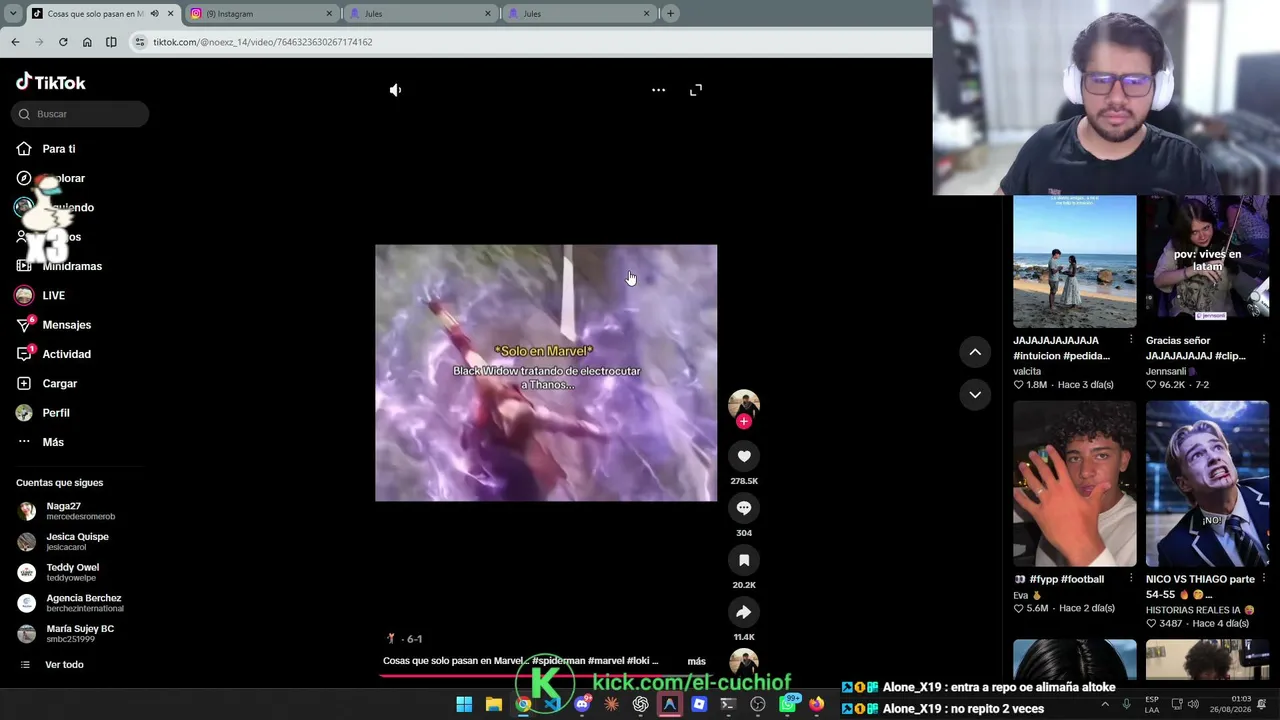Go back in the browser
The image size is (1280, 720).
click(15, 42)
